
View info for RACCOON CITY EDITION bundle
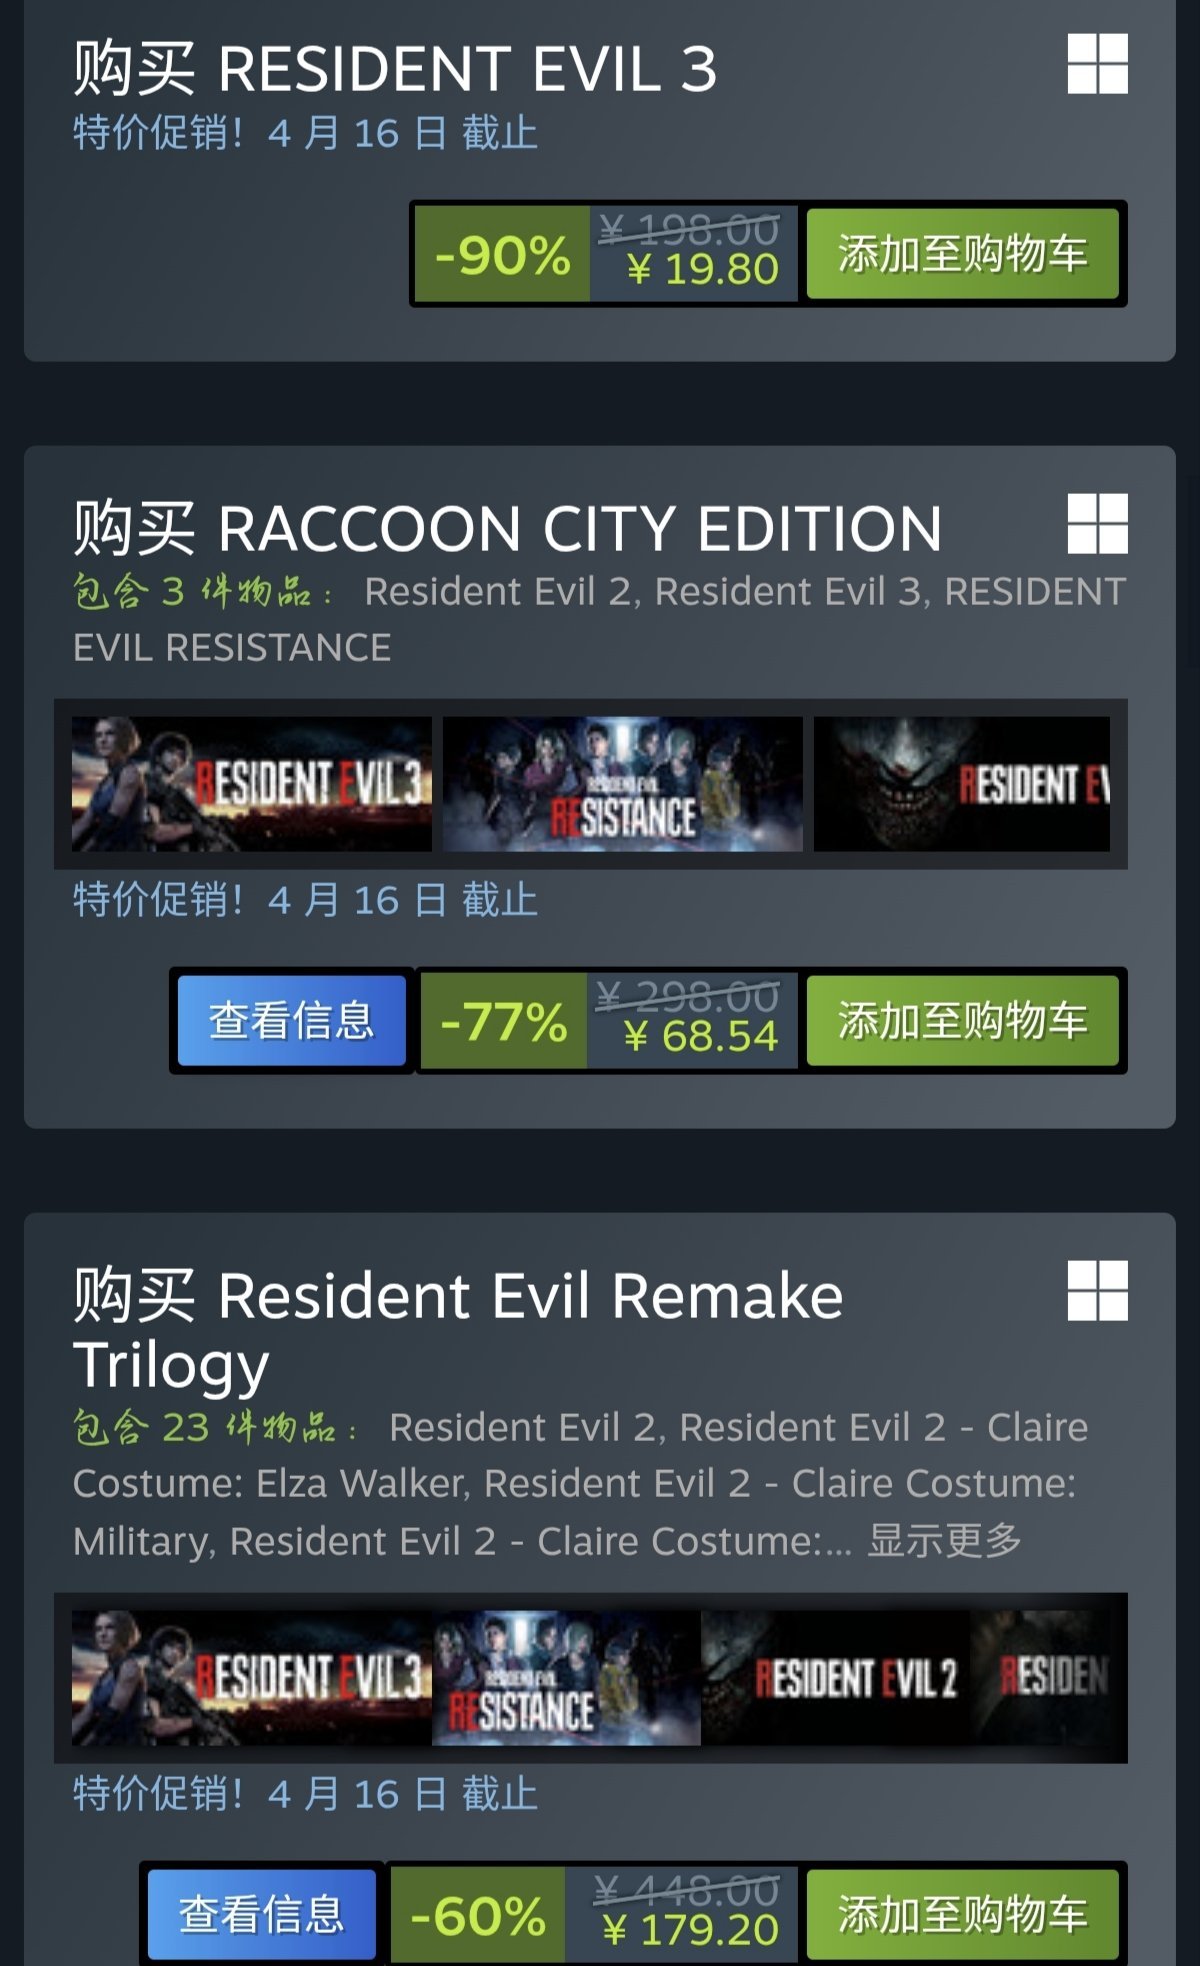[x=292, y=1021]
